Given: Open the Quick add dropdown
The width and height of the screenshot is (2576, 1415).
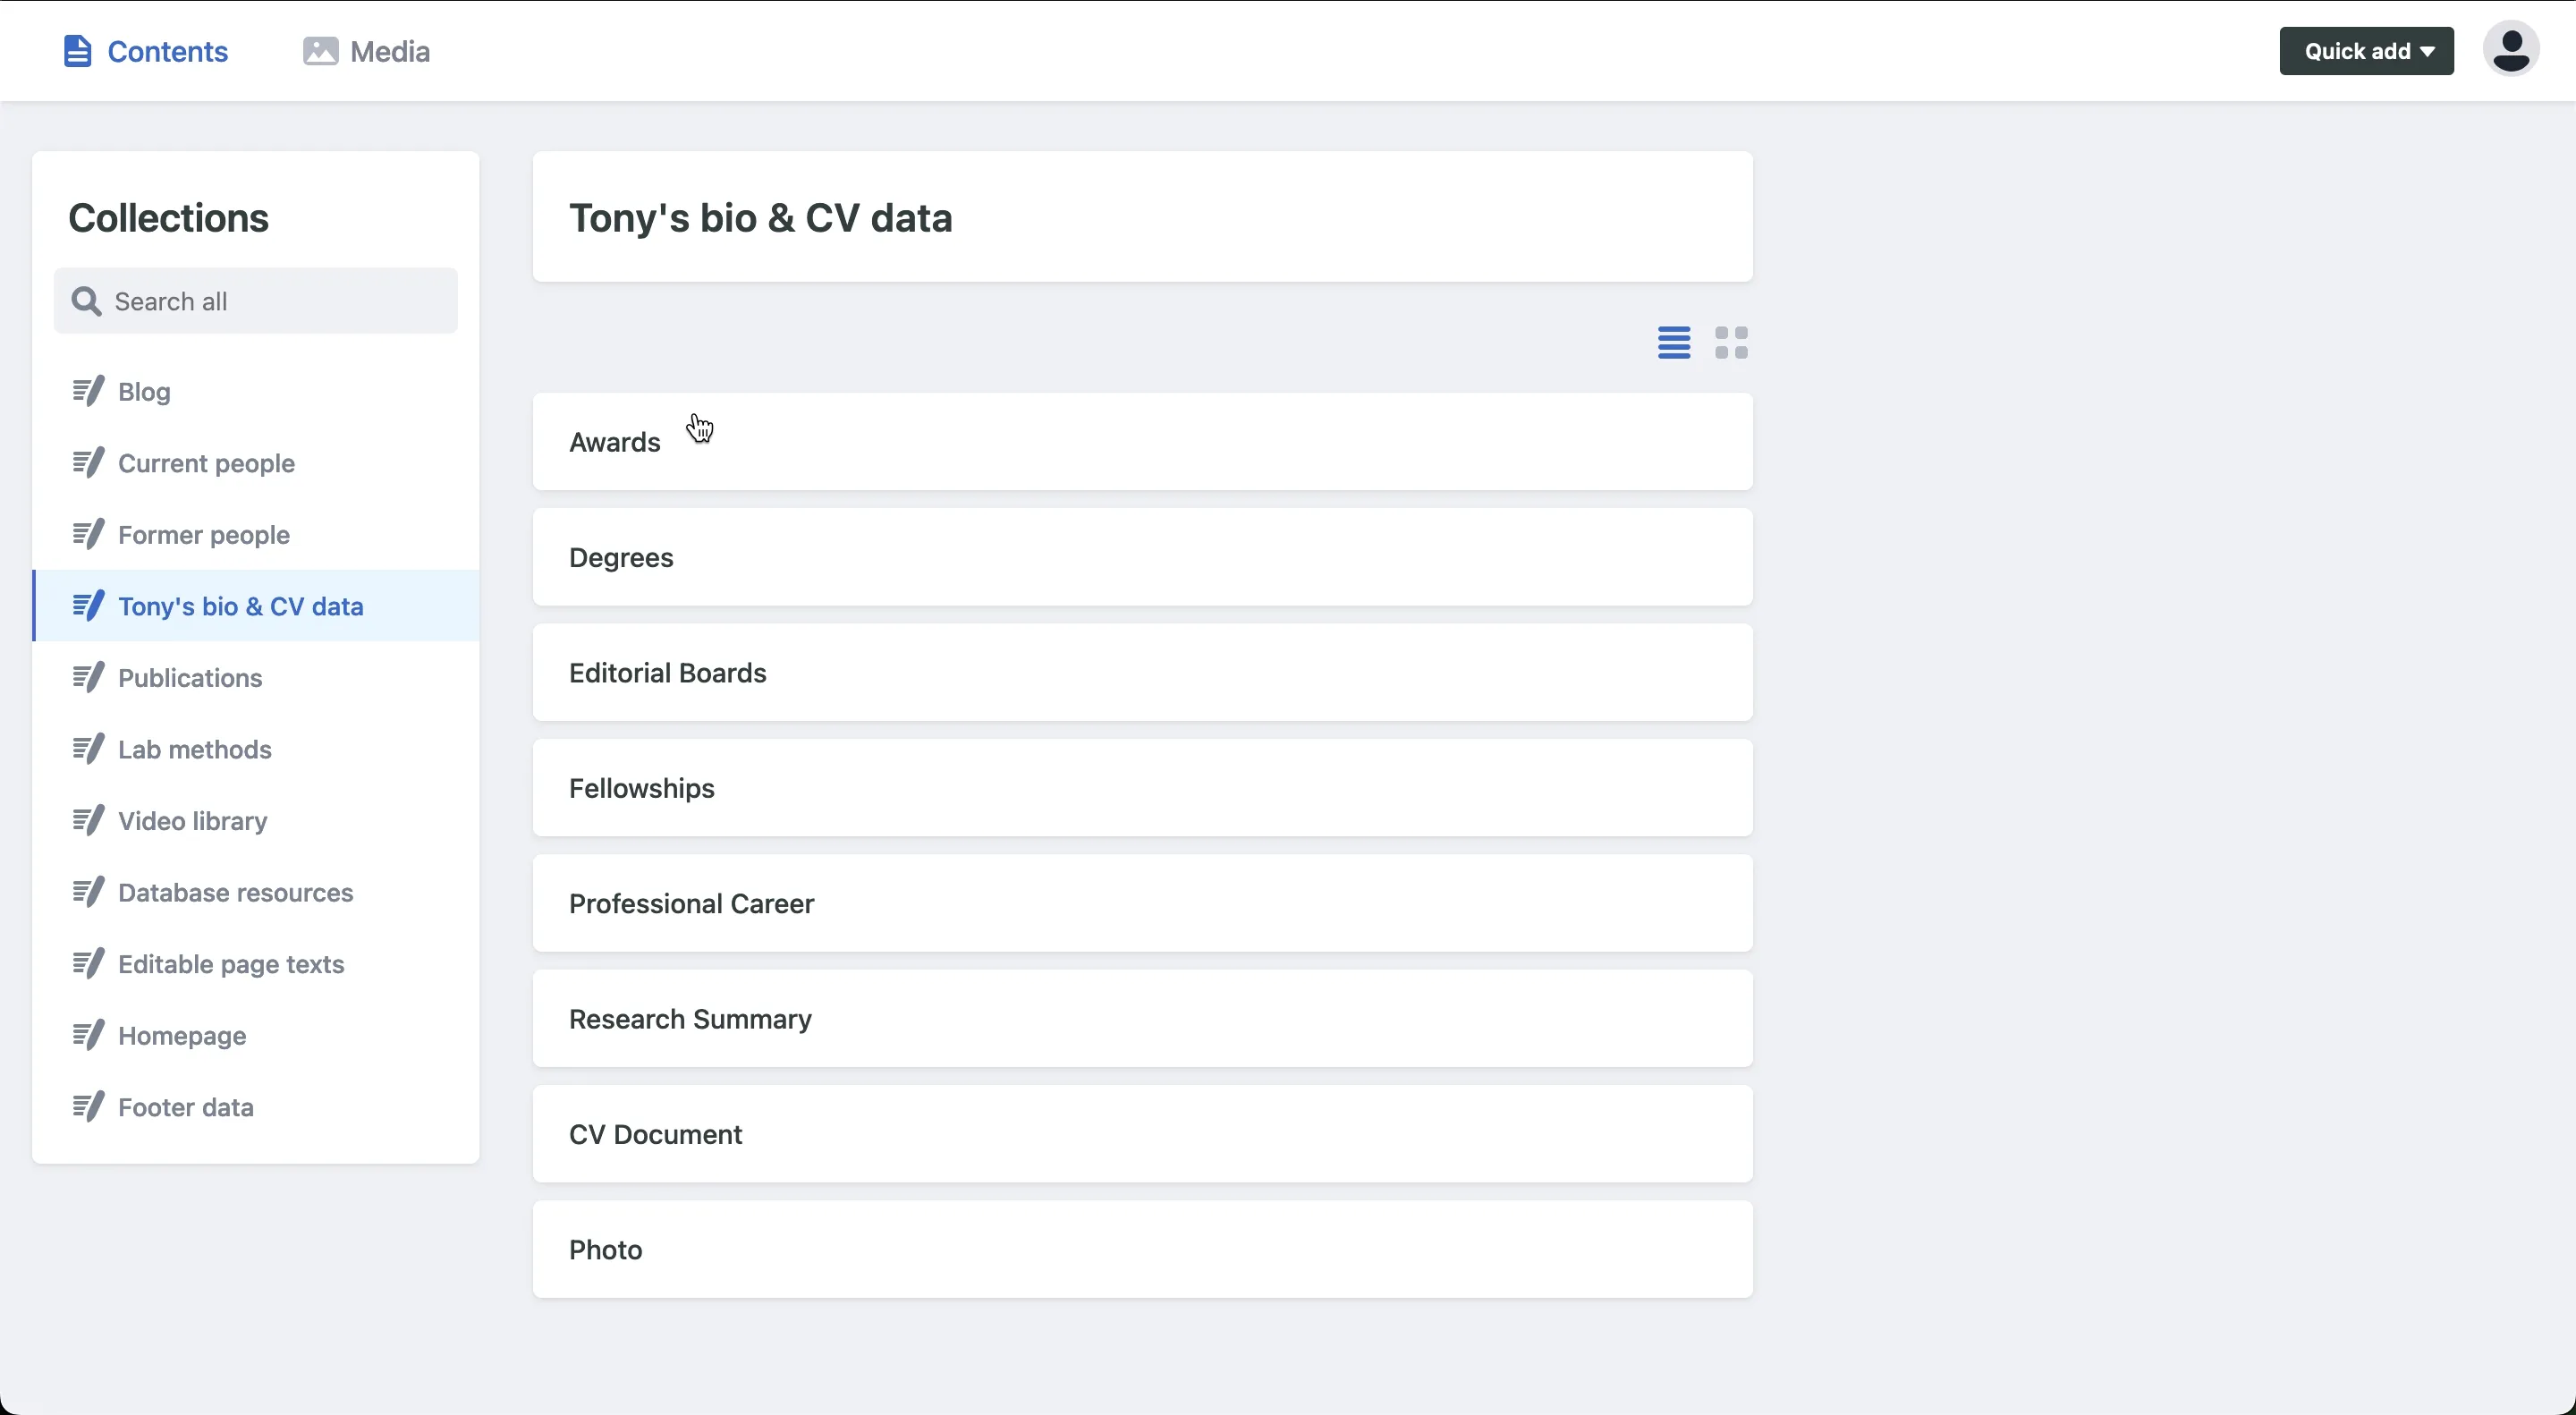Looking at the screenshot, I should [x=2365, y=50].
